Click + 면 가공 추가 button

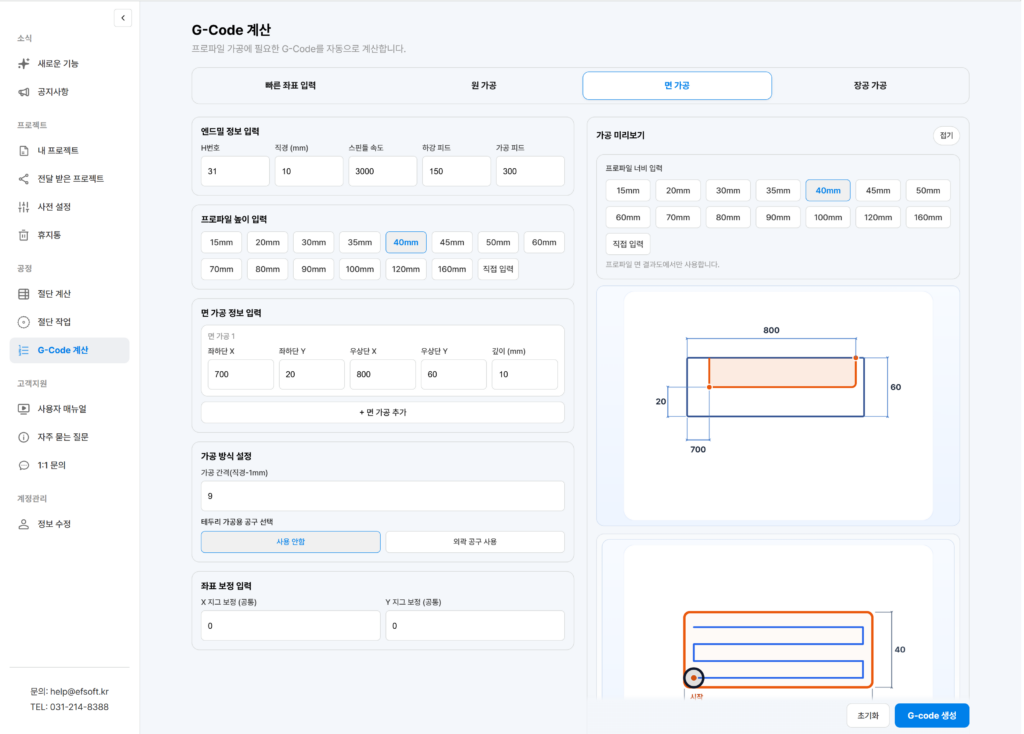(383, 413)
